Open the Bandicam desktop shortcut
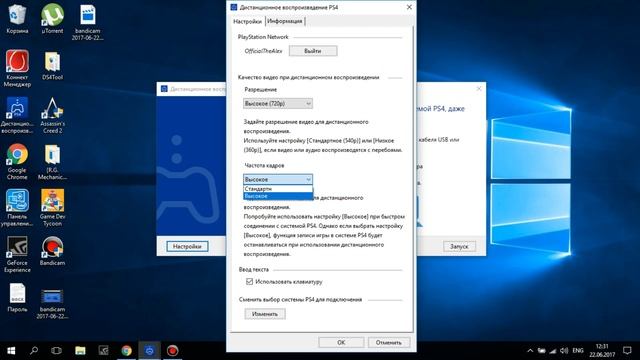The height and width of the screenshot is (360, 640). tap(52, 251)
